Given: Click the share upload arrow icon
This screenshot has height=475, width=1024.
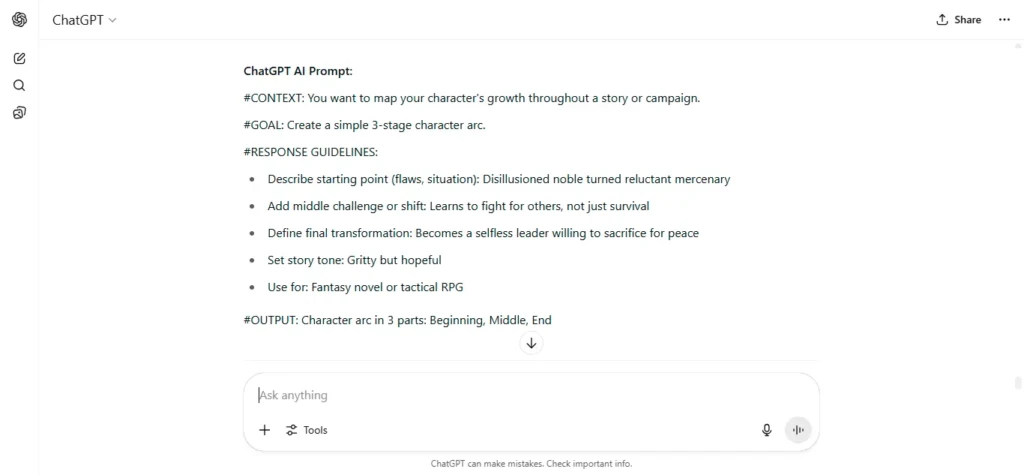Looking at the screenshot, I should click(942, 20).
